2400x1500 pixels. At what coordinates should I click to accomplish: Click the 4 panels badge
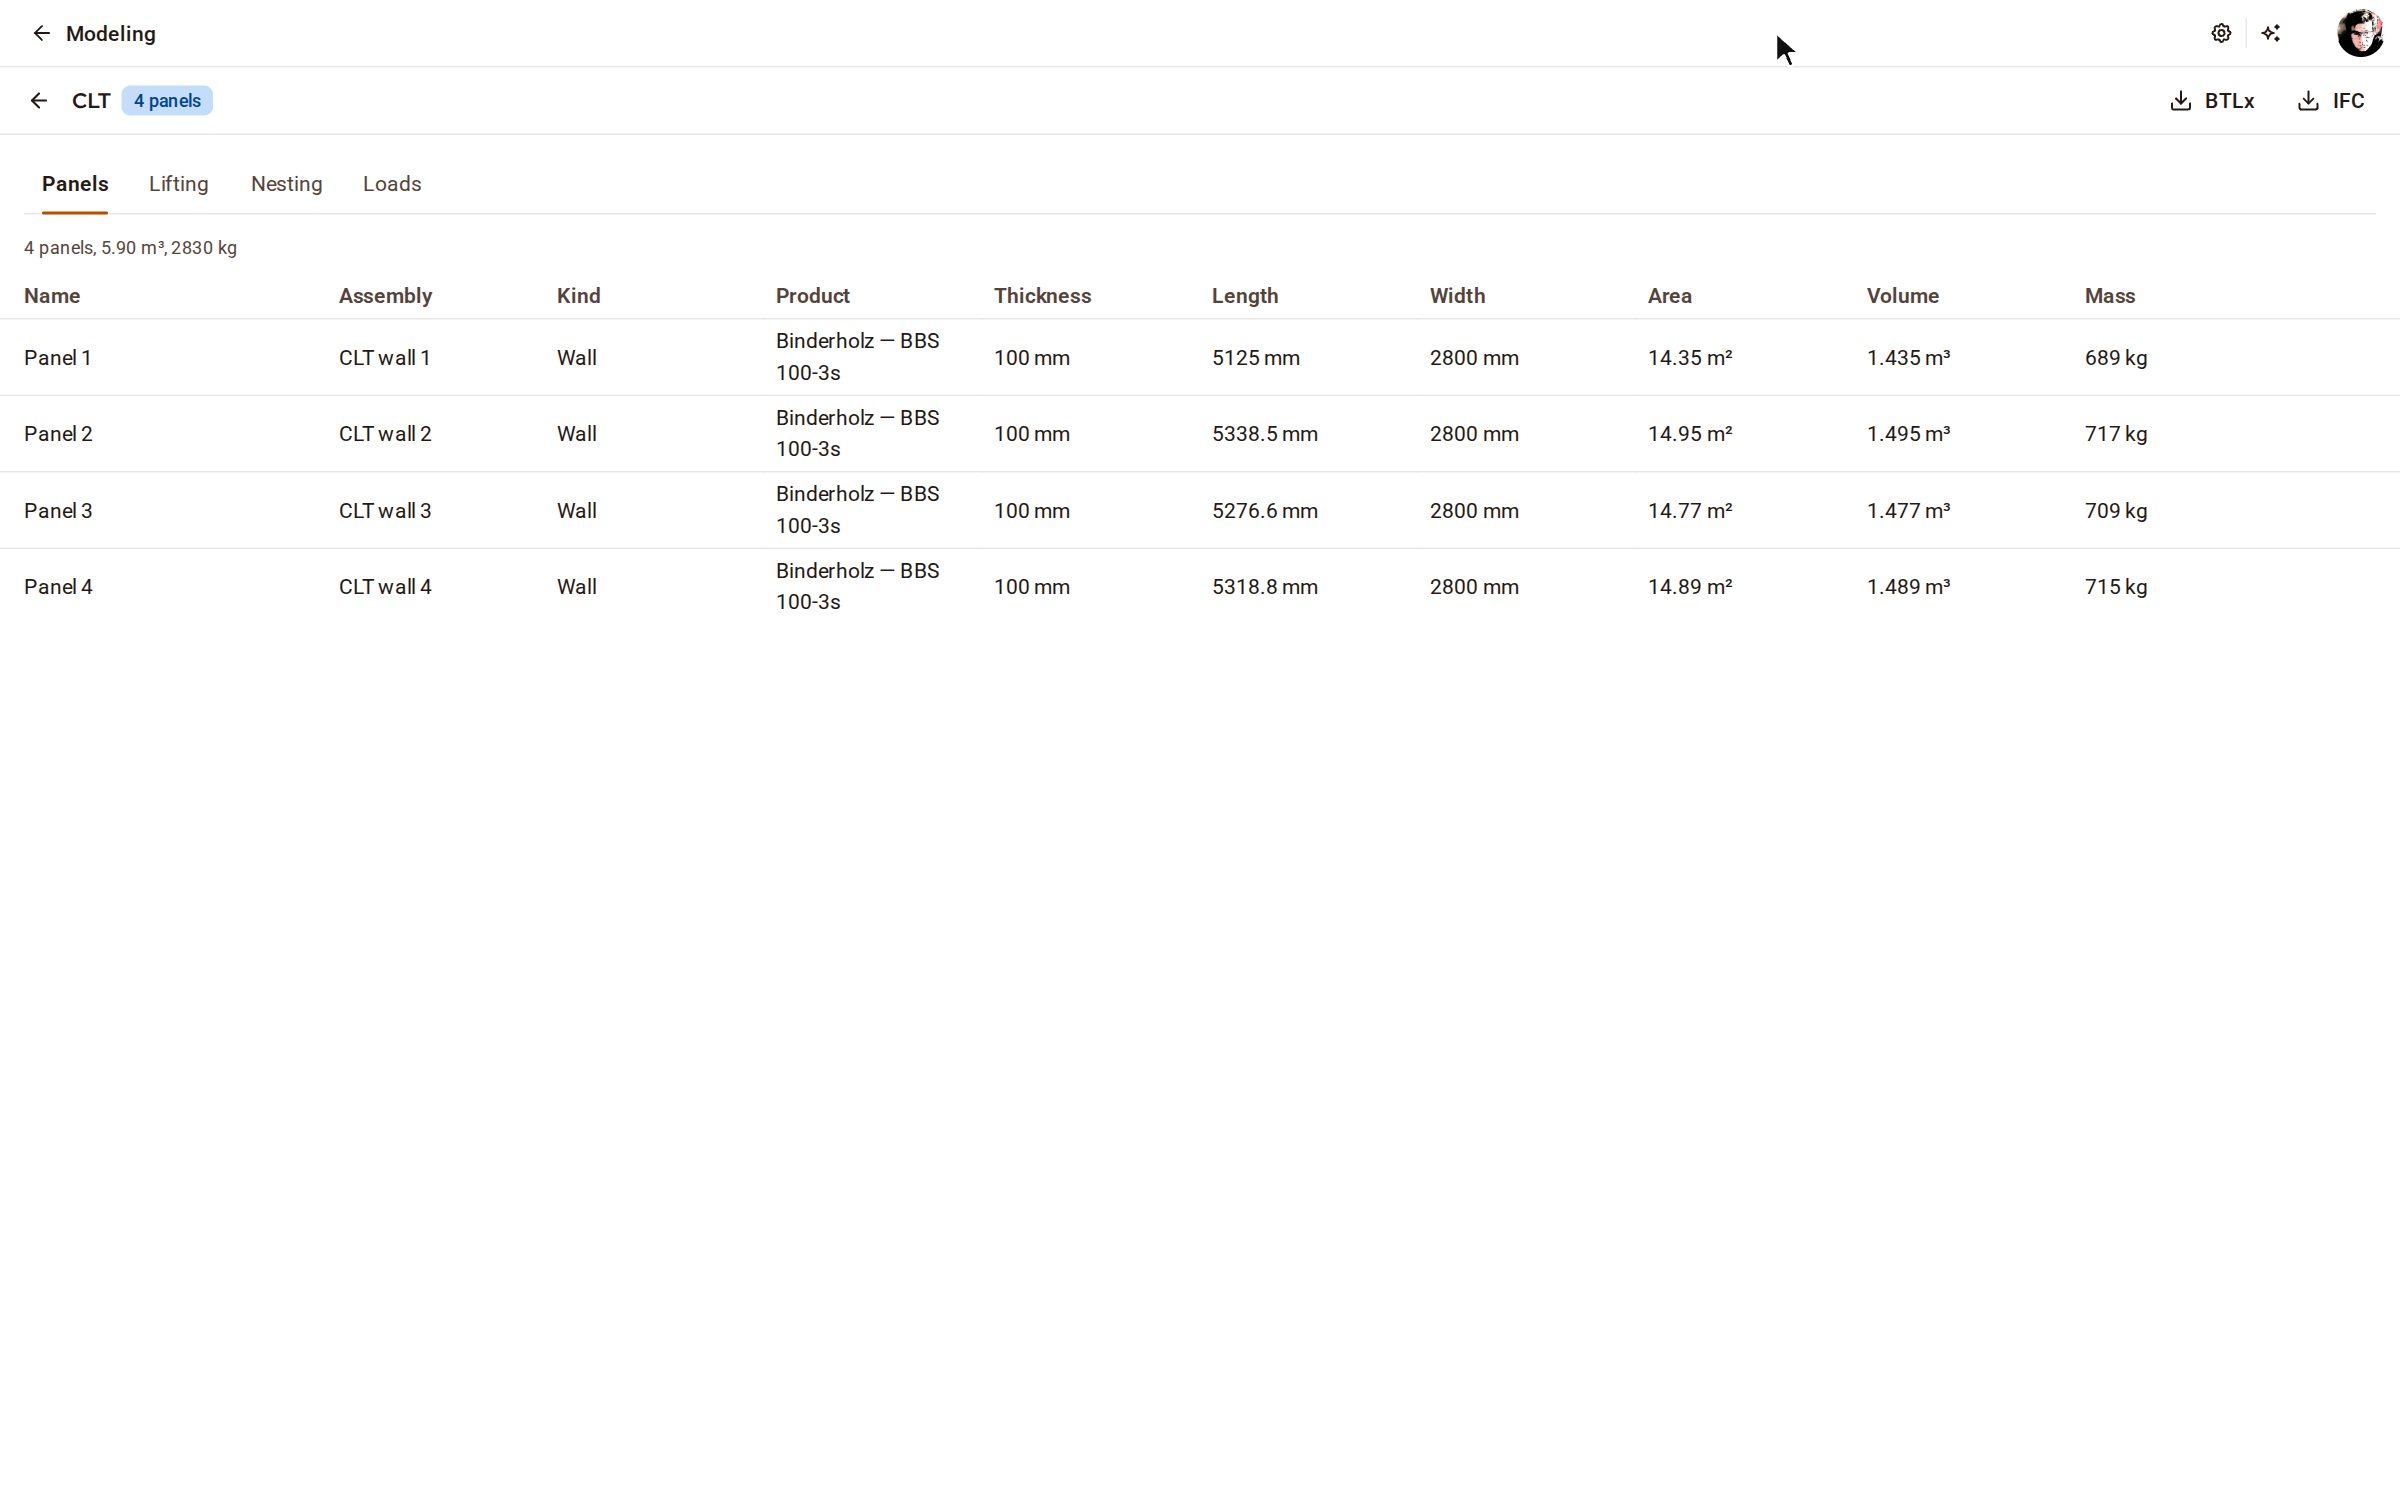[x=167, y=101]
